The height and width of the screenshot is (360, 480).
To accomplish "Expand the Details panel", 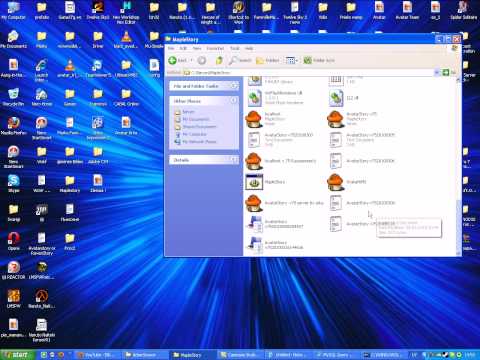I will (x=234, y=160).
